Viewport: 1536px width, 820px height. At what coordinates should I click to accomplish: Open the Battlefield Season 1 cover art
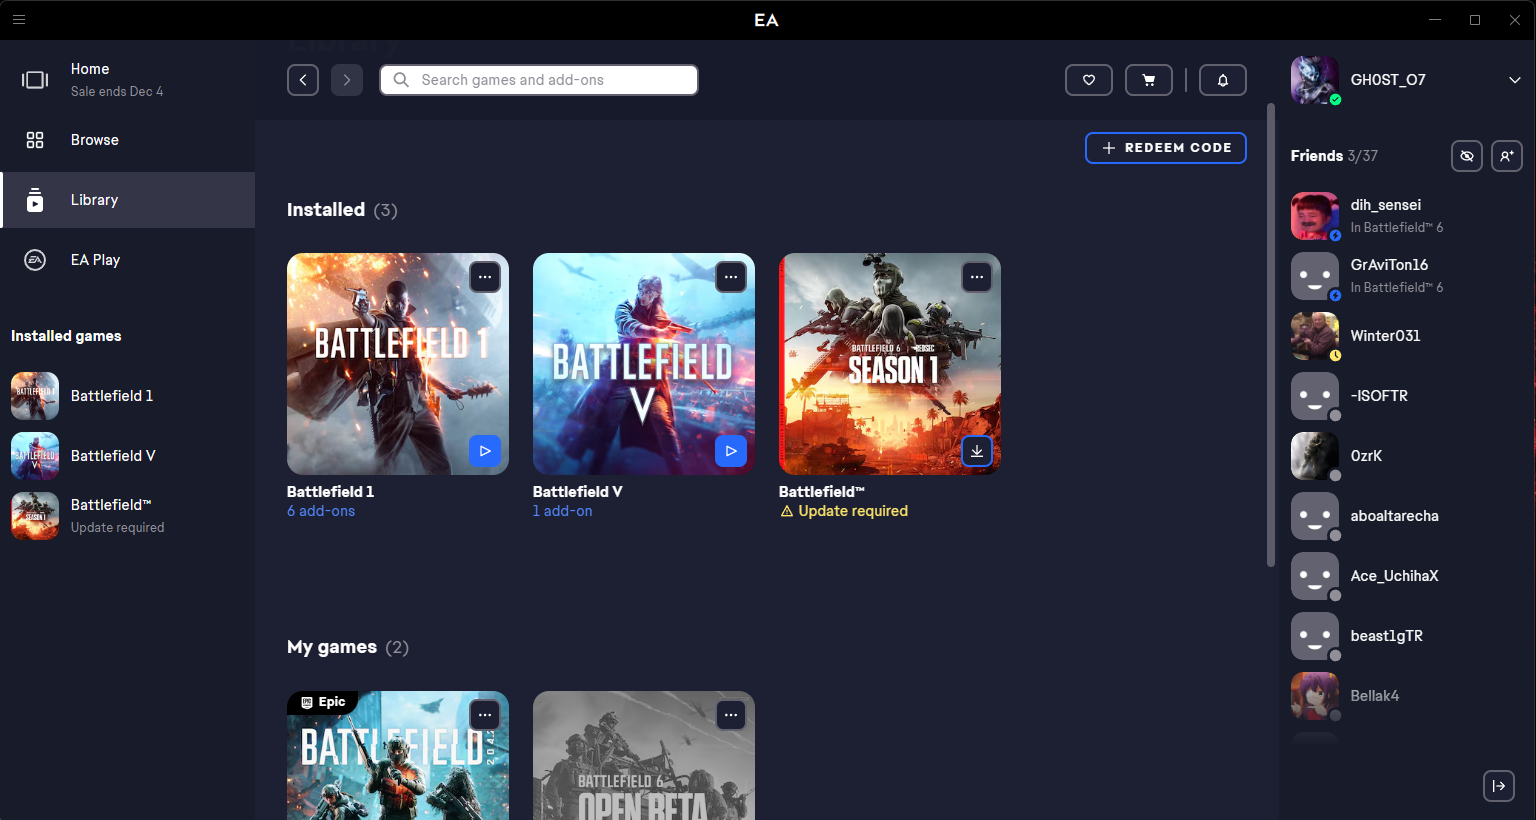890,364
